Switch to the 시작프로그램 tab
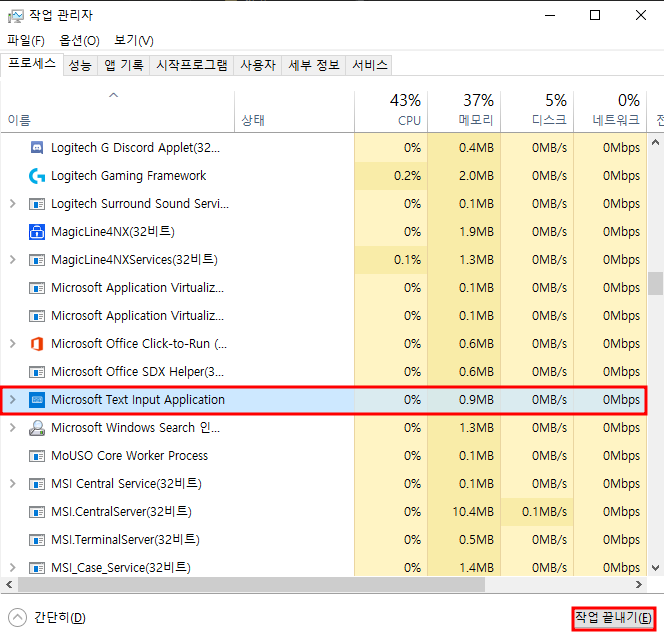664x642 pixels. point(192,65)
